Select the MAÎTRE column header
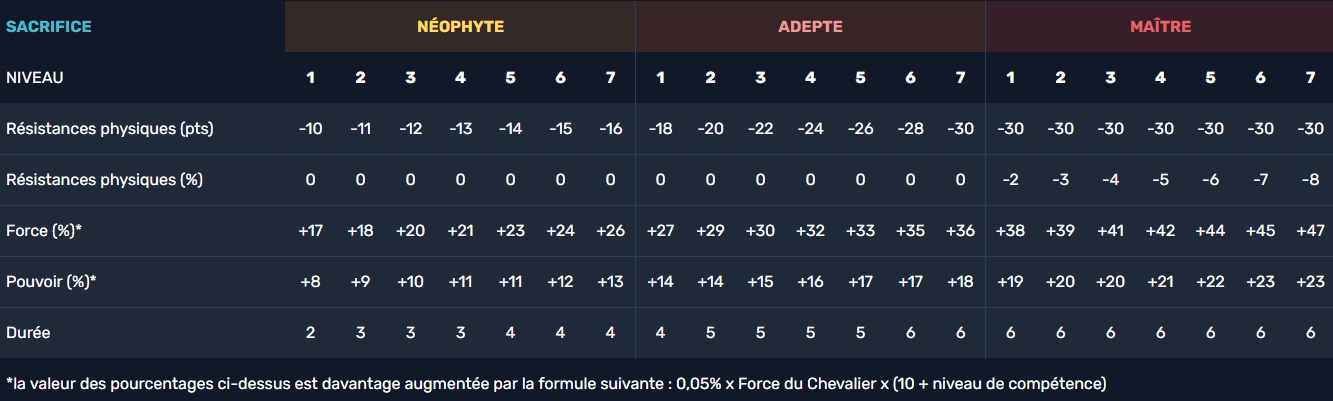Image resolution: width=1333 pixels, height=401 pixels. 1160,27
